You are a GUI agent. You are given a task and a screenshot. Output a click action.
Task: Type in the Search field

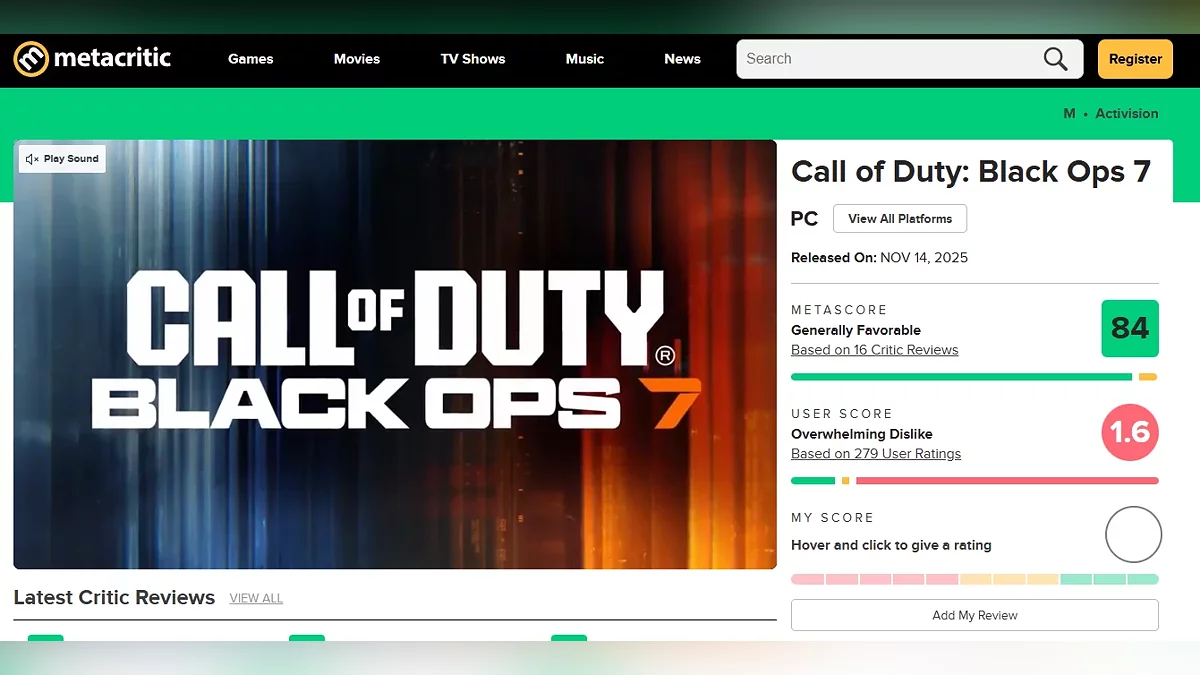pos(885,59)
